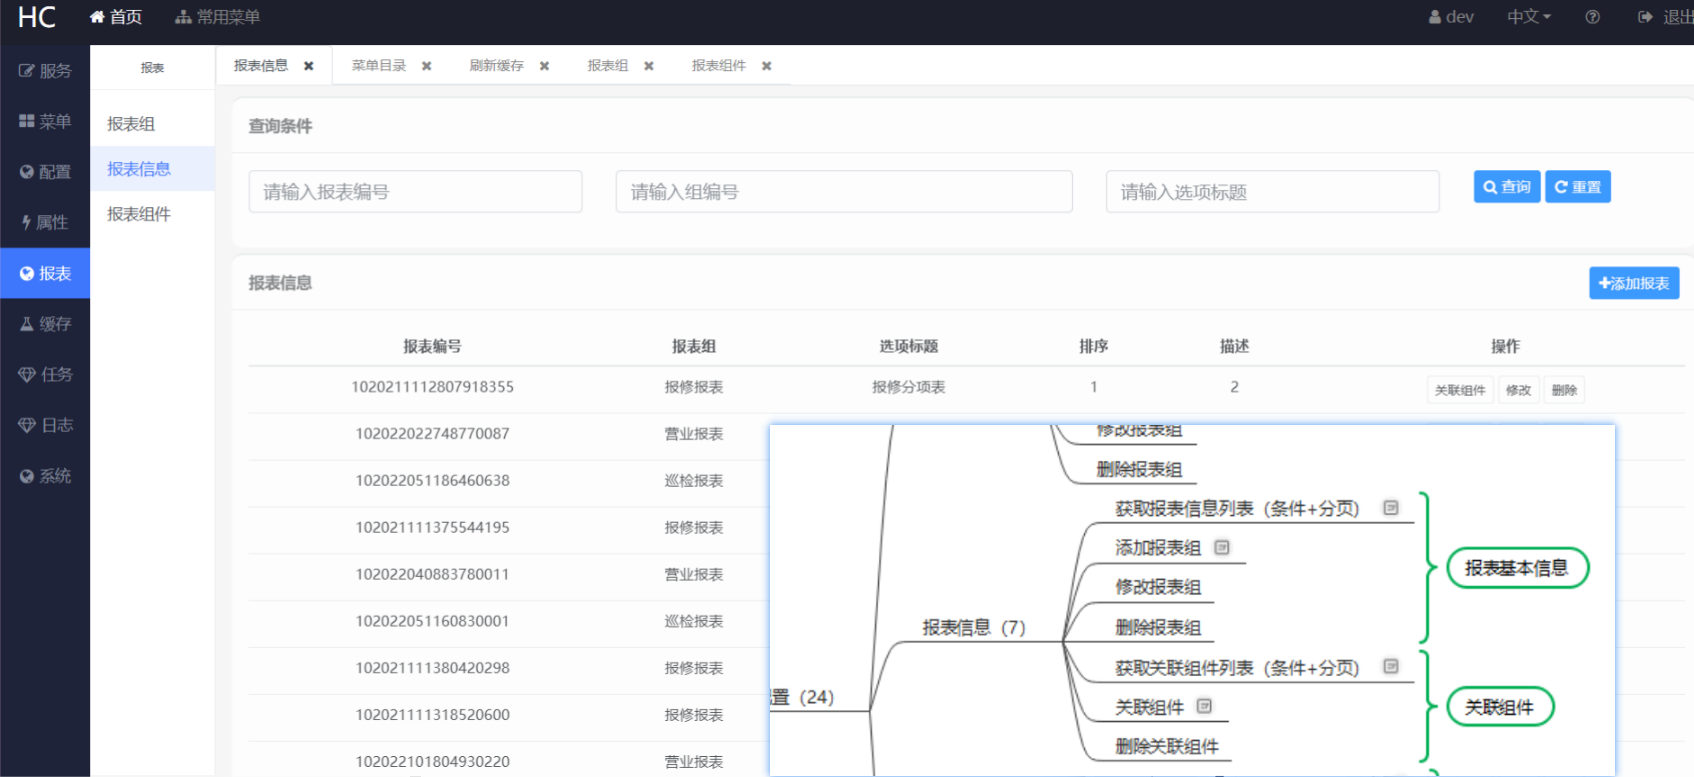
Task: Open 系统 in the sidebar
Action: pyautogui.click(x=45, y=476)
